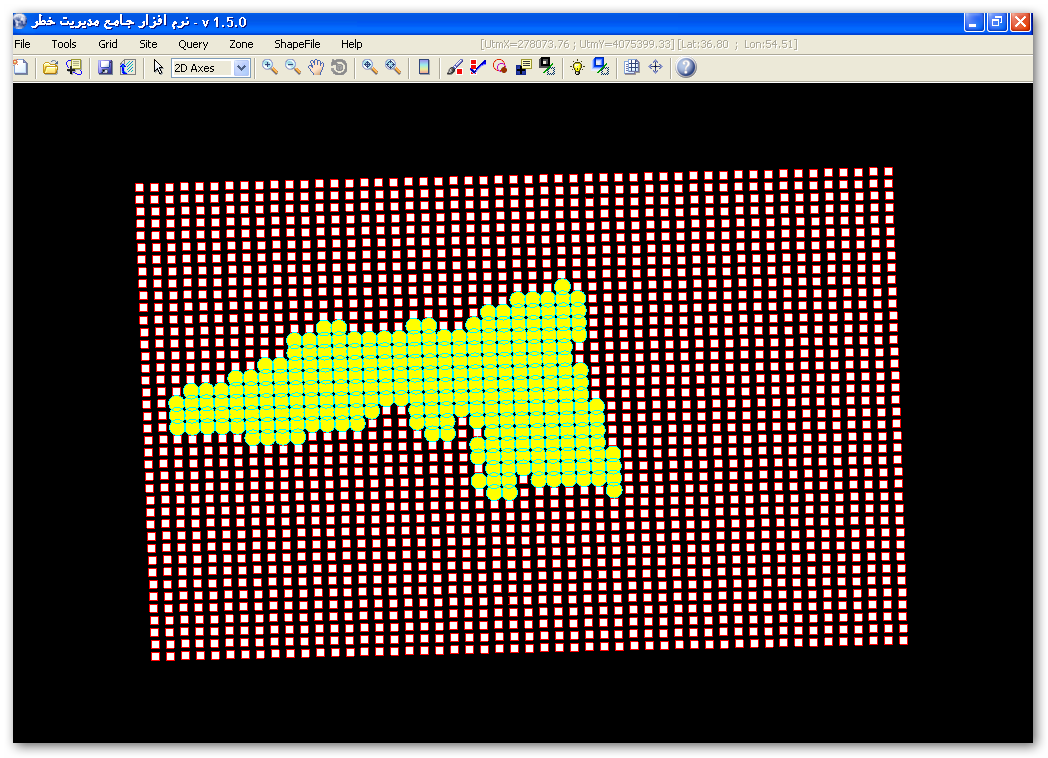1048x758 pixels.
Task: Click inside the yellow highlighted zone
Action: point(450,380)
